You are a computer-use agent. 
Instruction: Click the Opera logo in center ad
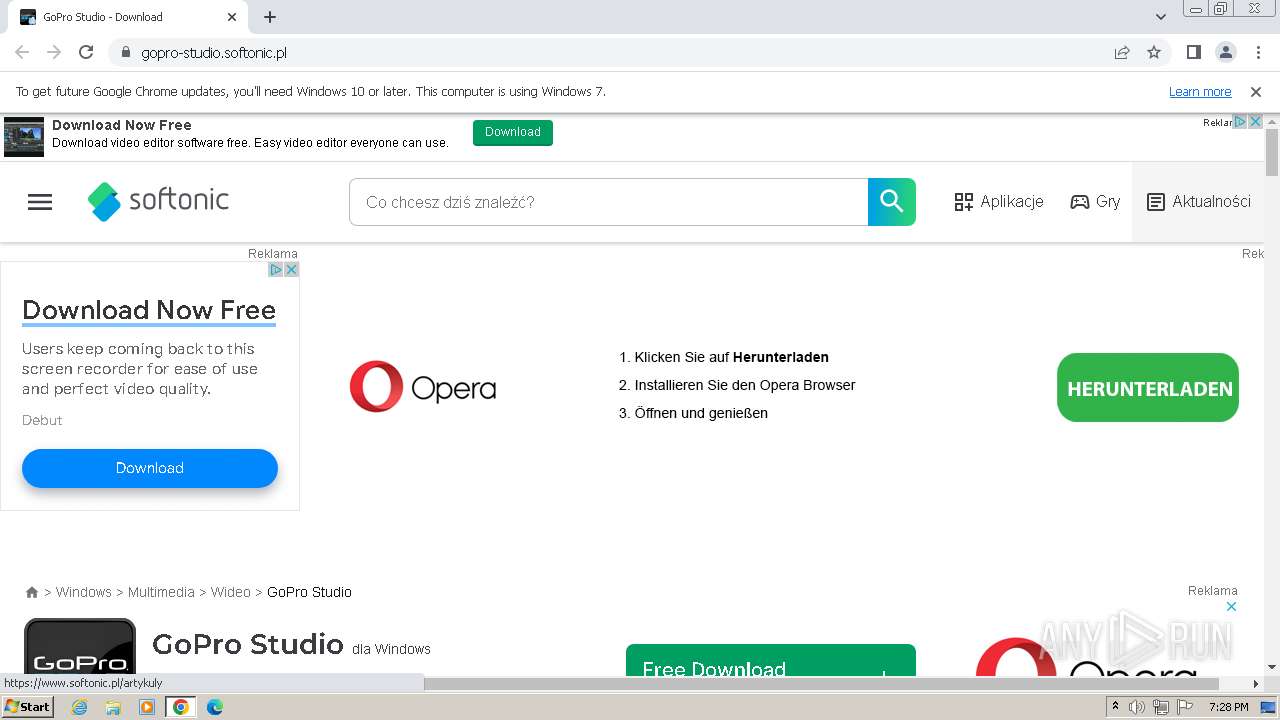(423, 387)
